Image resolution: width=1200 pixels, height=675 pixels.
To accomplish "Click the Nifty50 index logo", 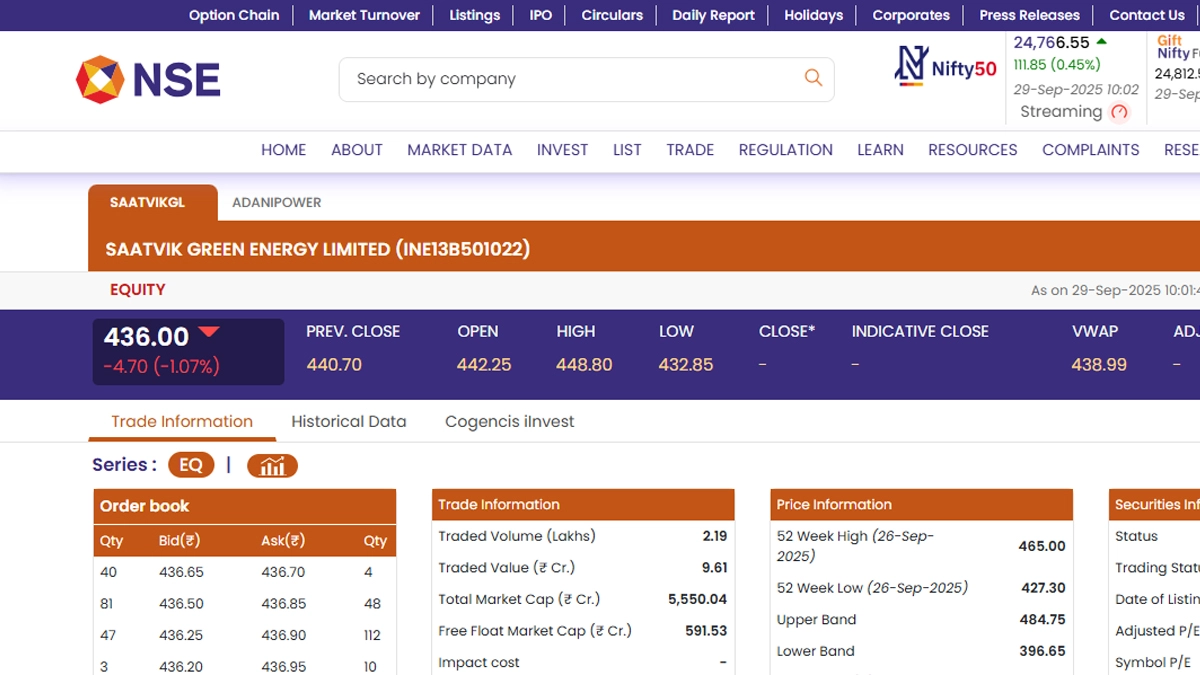I will coord(945,66).
